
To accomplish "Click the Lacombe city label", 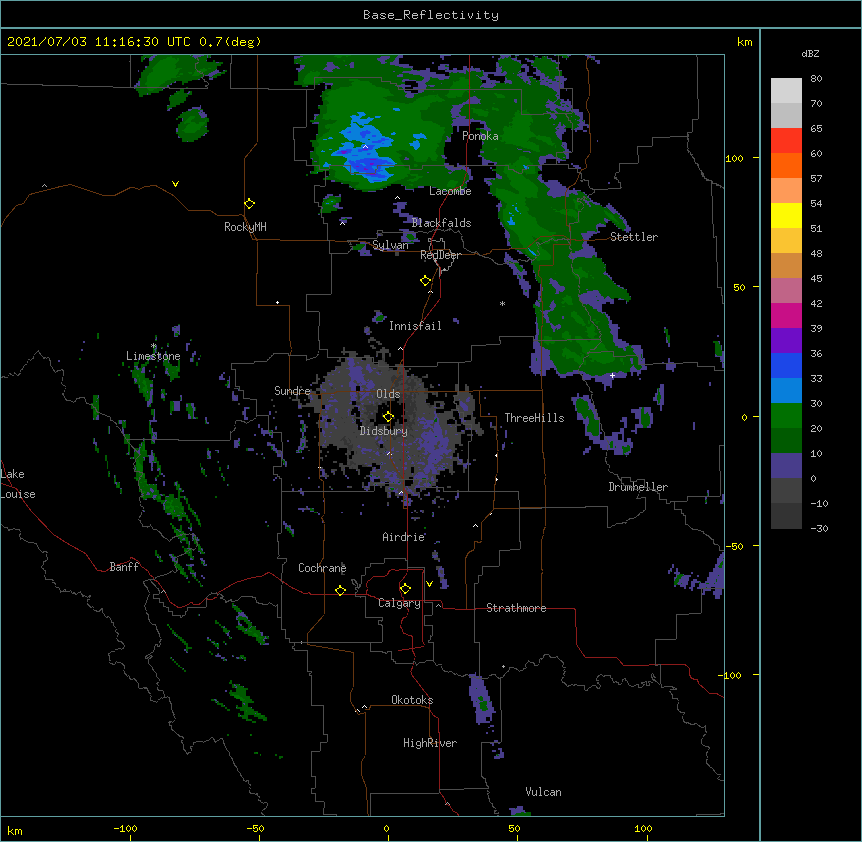I will pyautogui.click(x=450, y=191).
